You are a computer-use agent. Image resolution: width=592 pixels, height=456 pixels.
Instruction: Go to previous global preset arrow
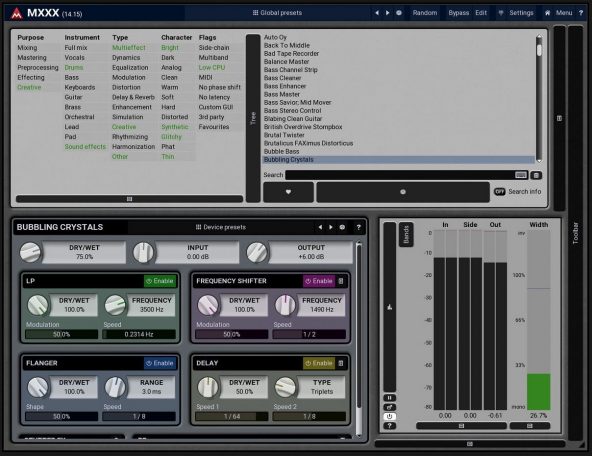click(377, 13)
